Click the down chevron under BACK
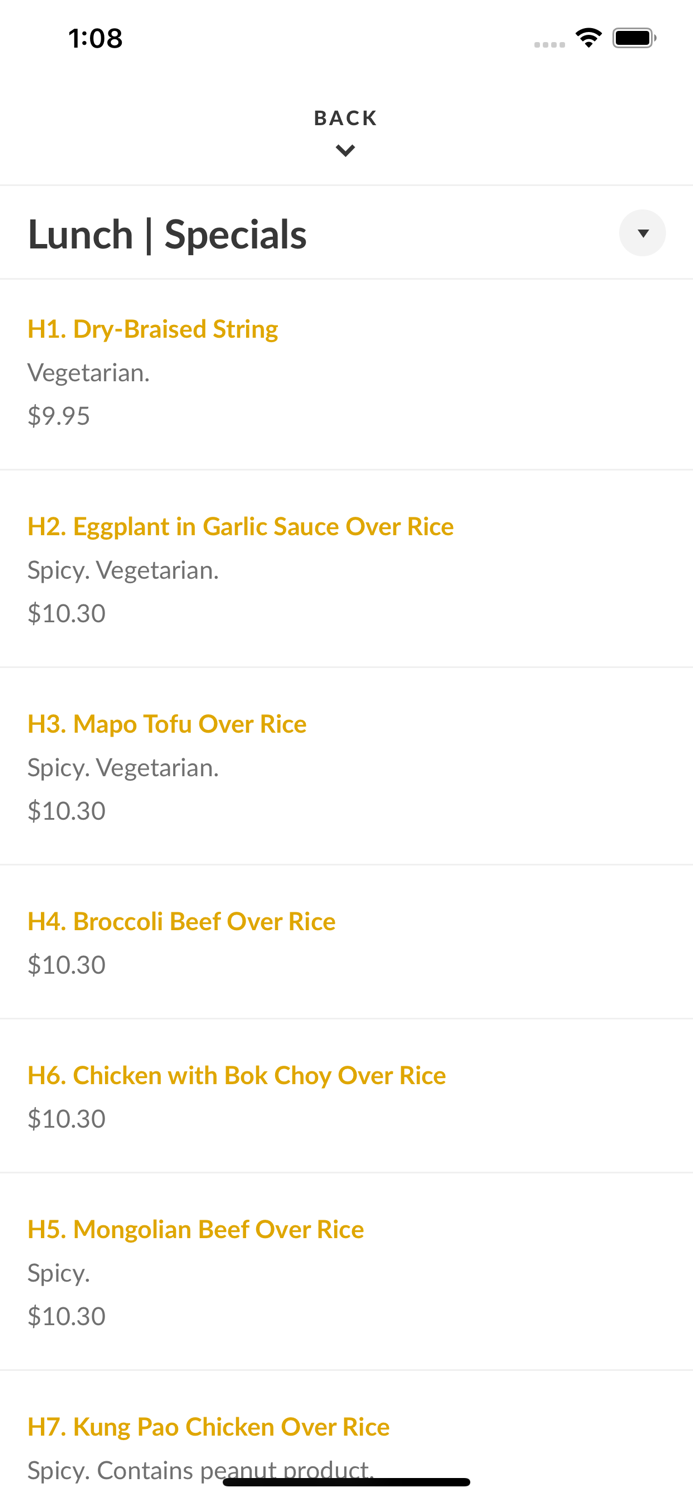Image resolution: width=693 pixels, height=1500 pixels. 345,151
